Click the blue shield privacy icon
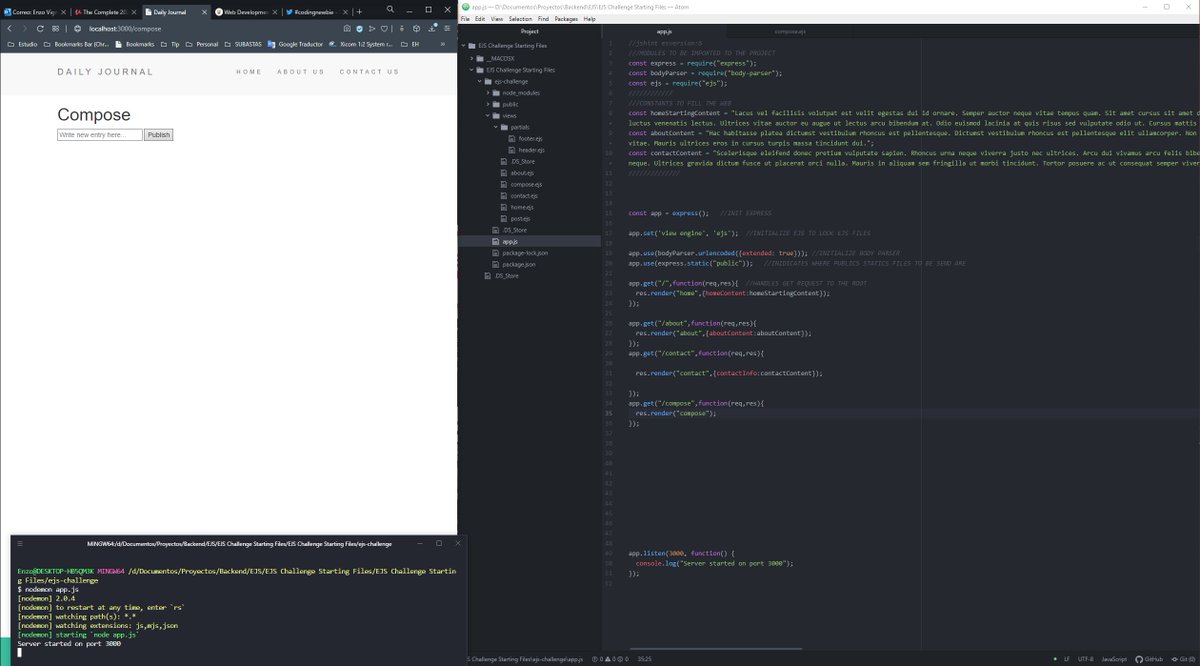This screenshot has width=1200, height=666. pos(360,29)
